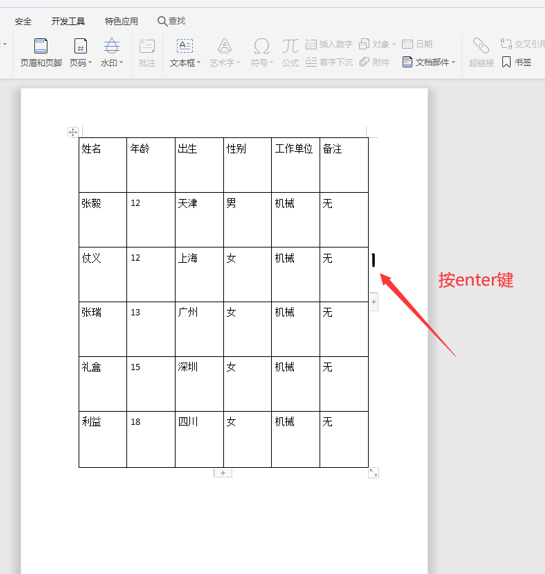Add a column using plus right of table

374,302
